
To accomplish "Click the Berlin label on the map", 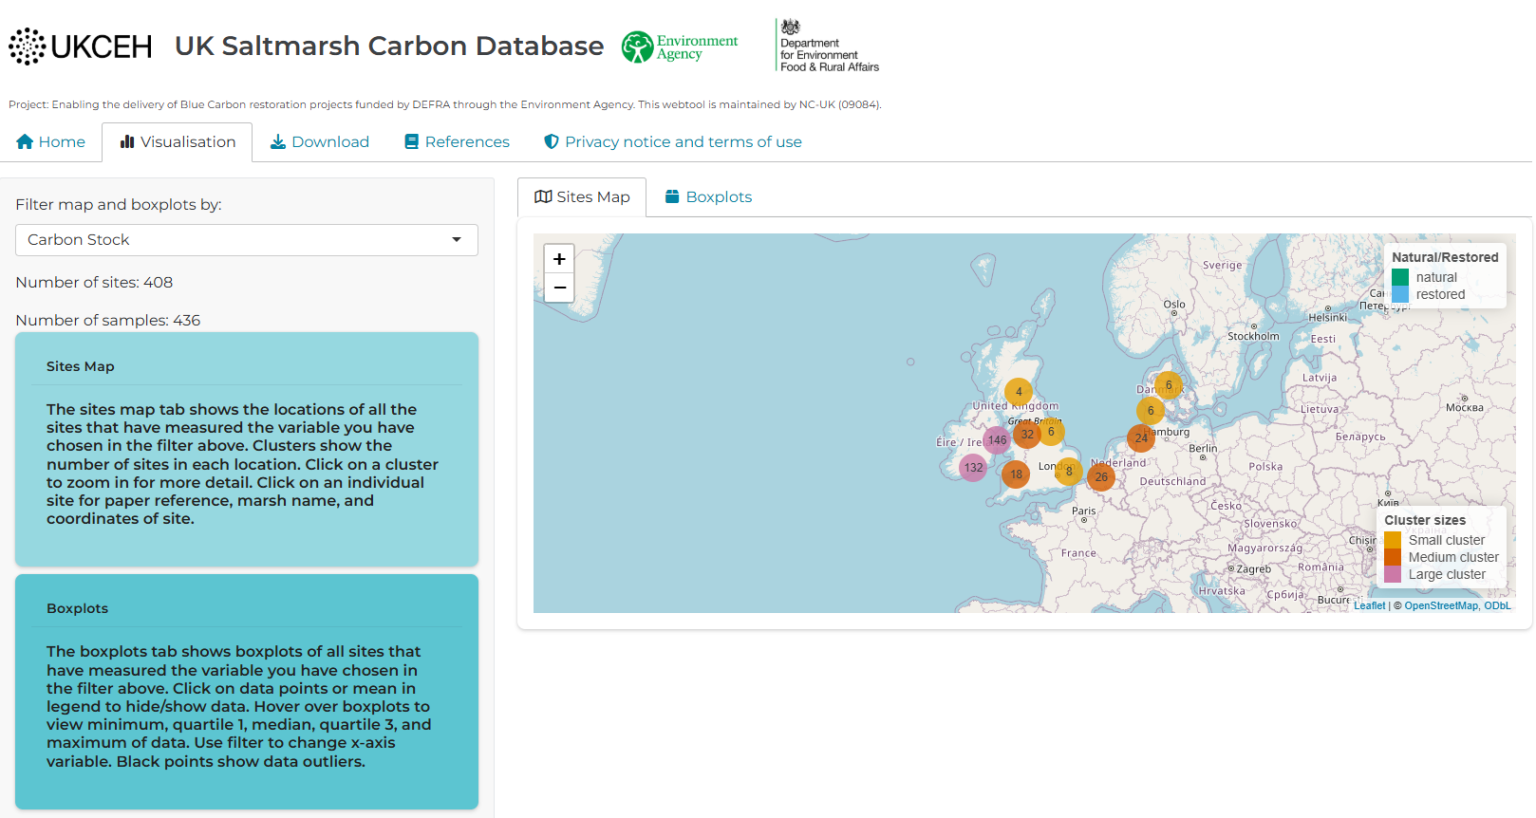I will tap(1203, 448).
